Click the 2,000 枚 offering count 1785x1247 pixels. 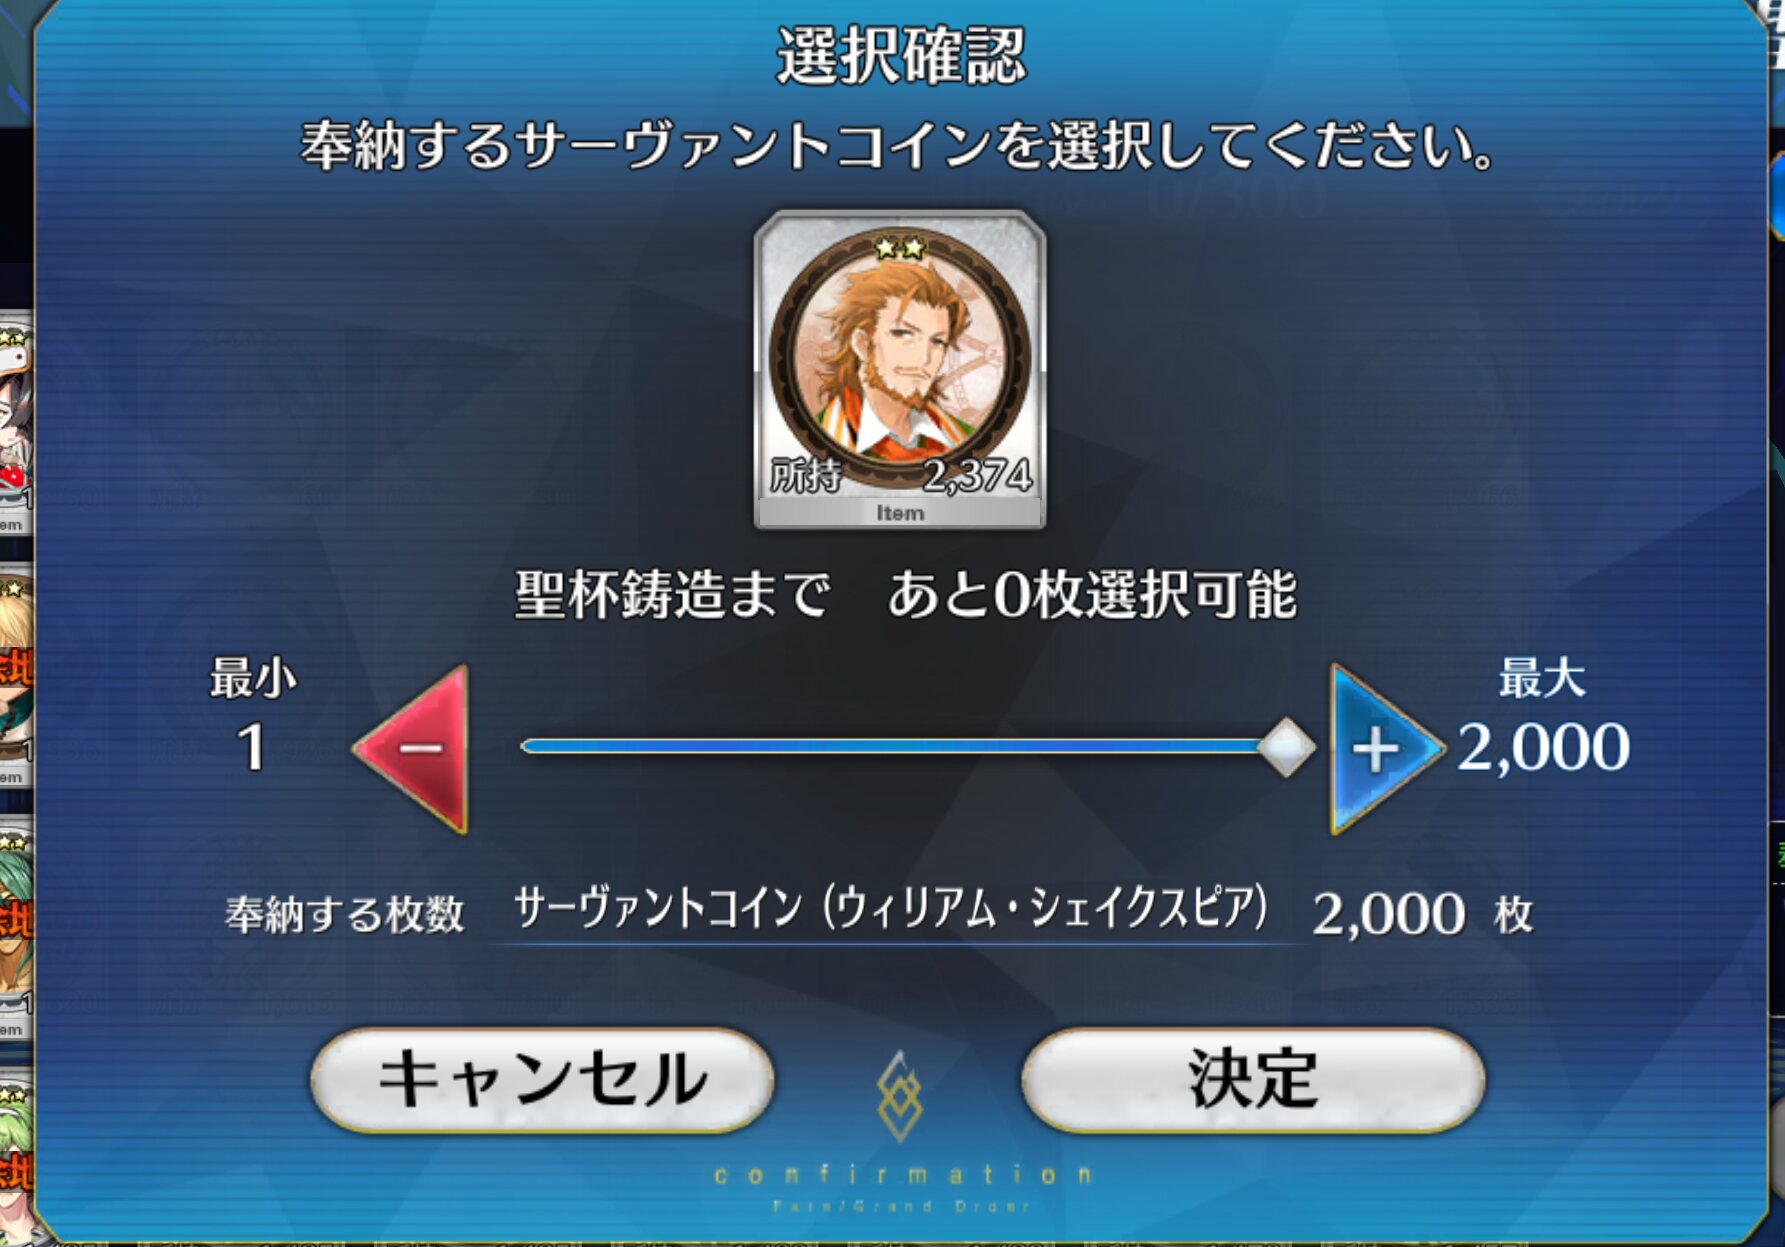click(x=1422, y=914)
